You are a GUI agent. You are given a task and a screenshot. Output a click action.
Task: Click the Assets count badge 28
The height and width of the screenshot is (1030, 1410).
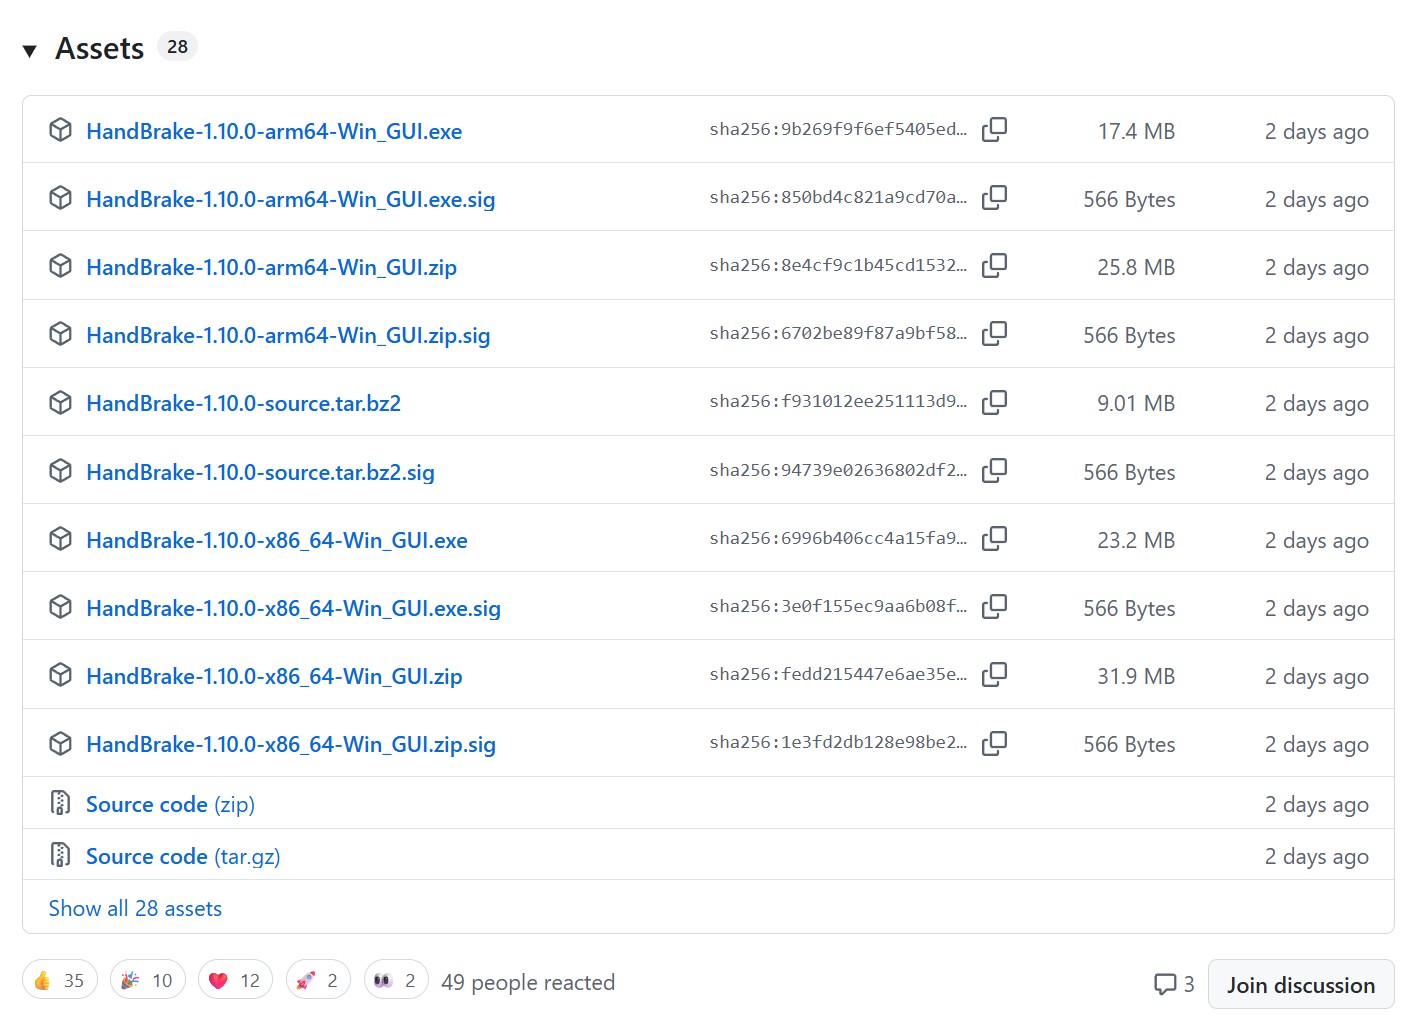(177, 46)
